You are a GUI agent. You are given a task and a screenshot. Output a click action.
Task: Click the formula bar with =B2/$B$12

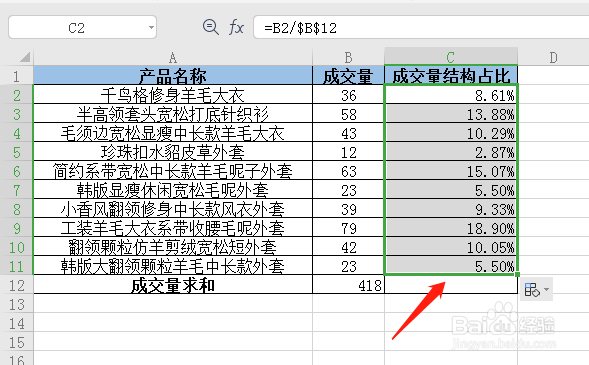point(421,27)
